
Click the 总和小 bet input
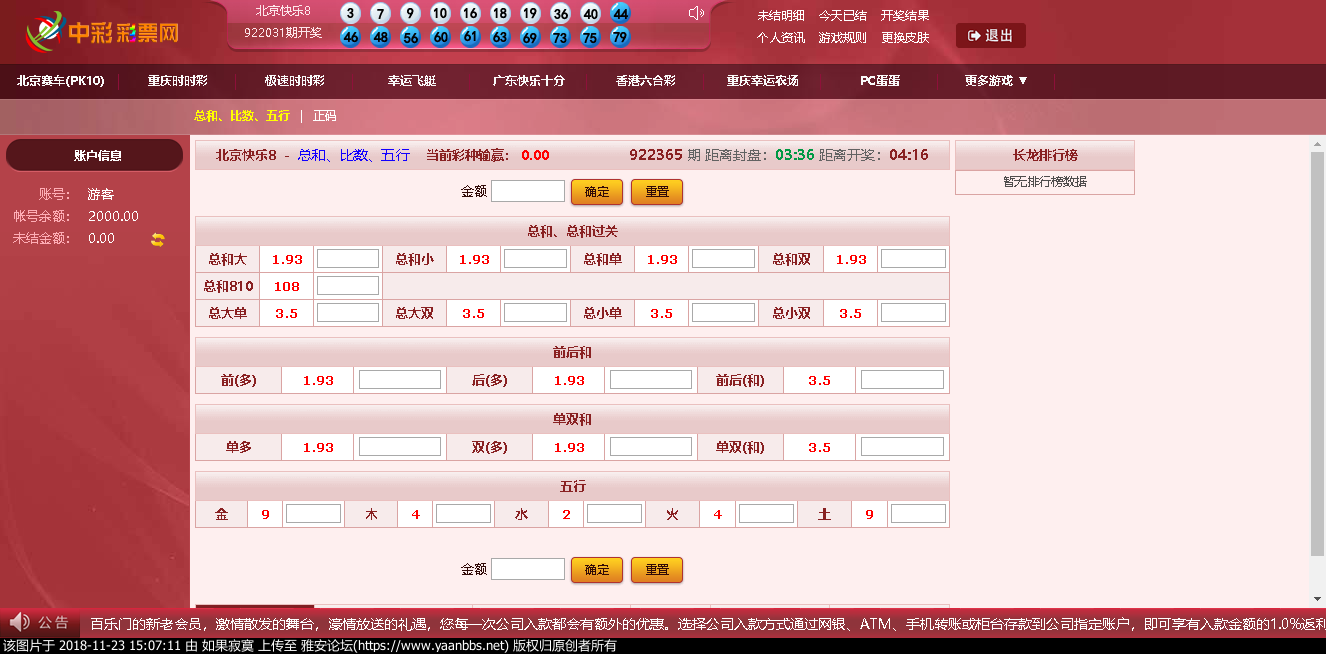(x=535, y=259)
